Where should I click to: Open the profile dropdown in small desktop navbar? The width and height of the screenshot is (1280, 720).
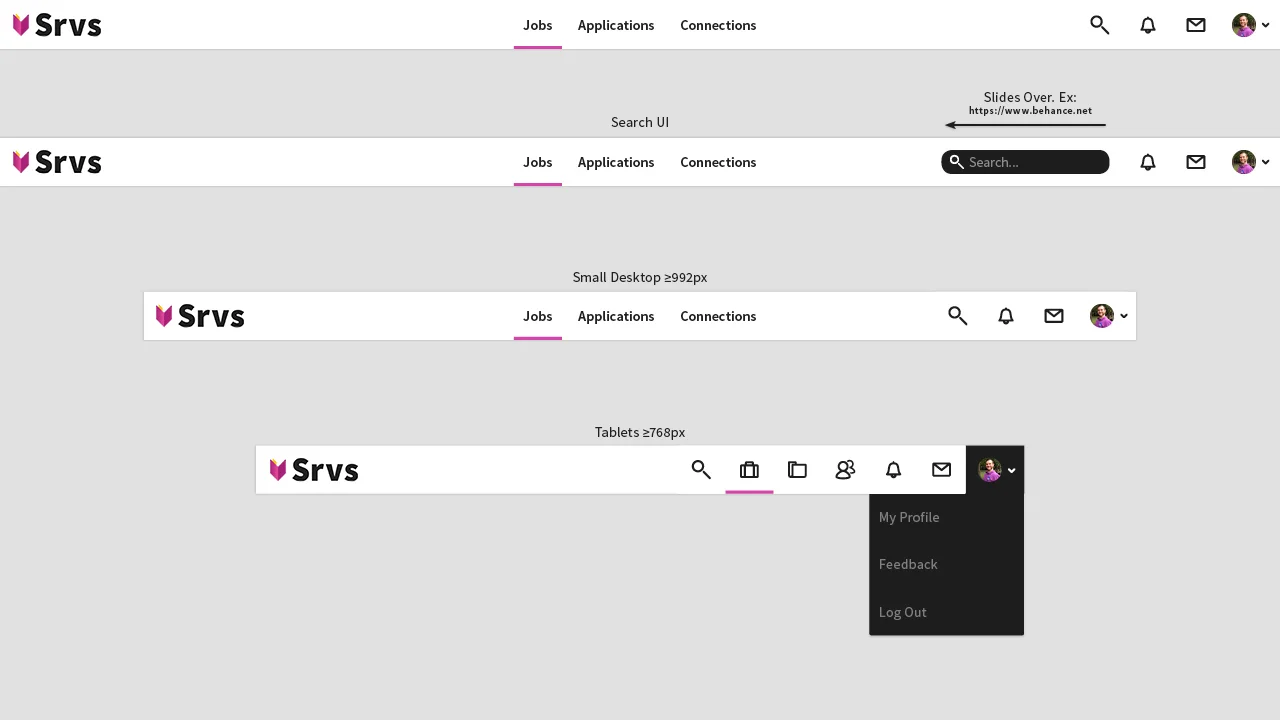[1110, 316]
